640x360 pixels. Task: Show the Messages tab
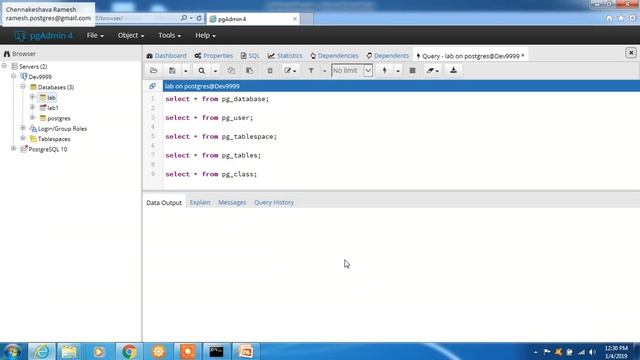232,202
